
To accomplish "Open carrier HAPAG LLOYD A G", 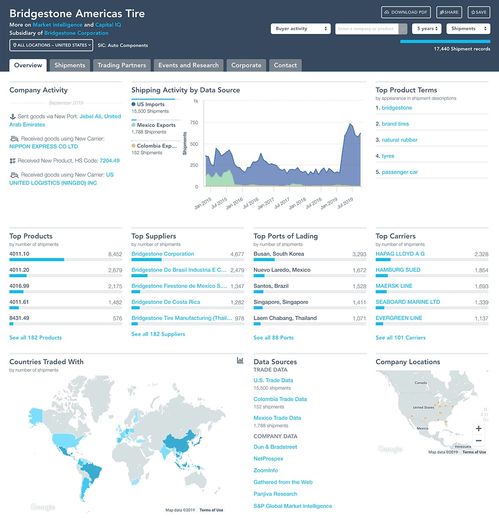I will tap(400, 254).
